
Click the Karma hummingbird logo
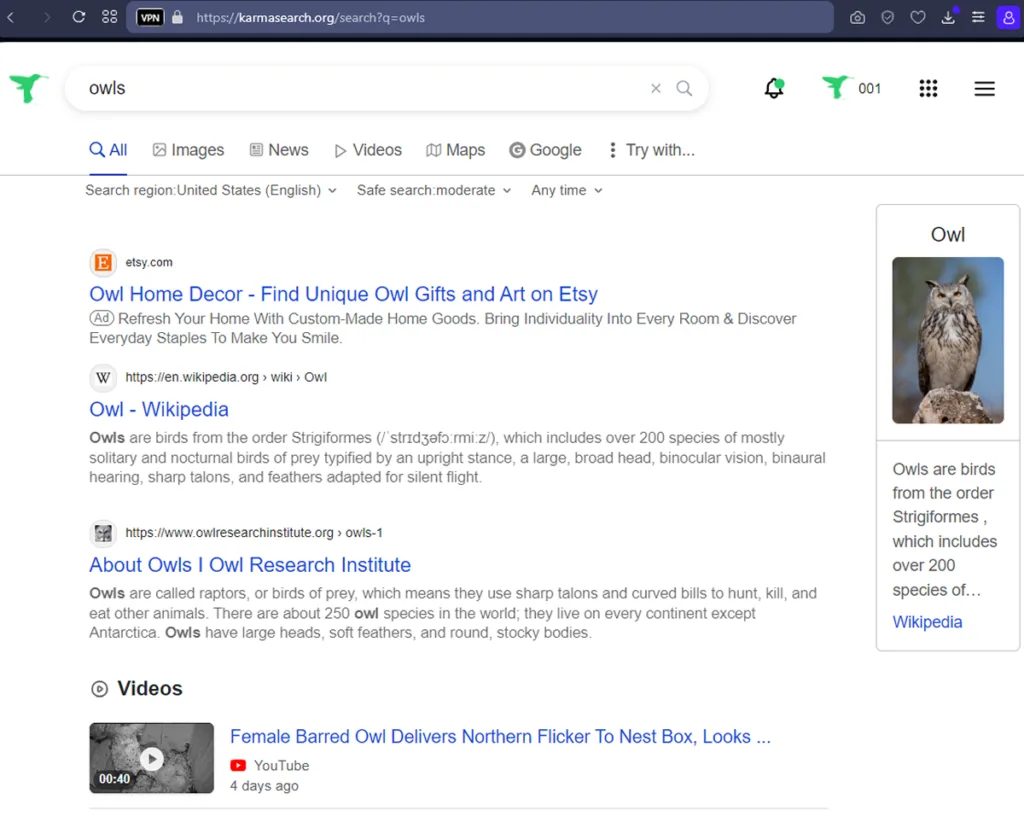(27, 88)
